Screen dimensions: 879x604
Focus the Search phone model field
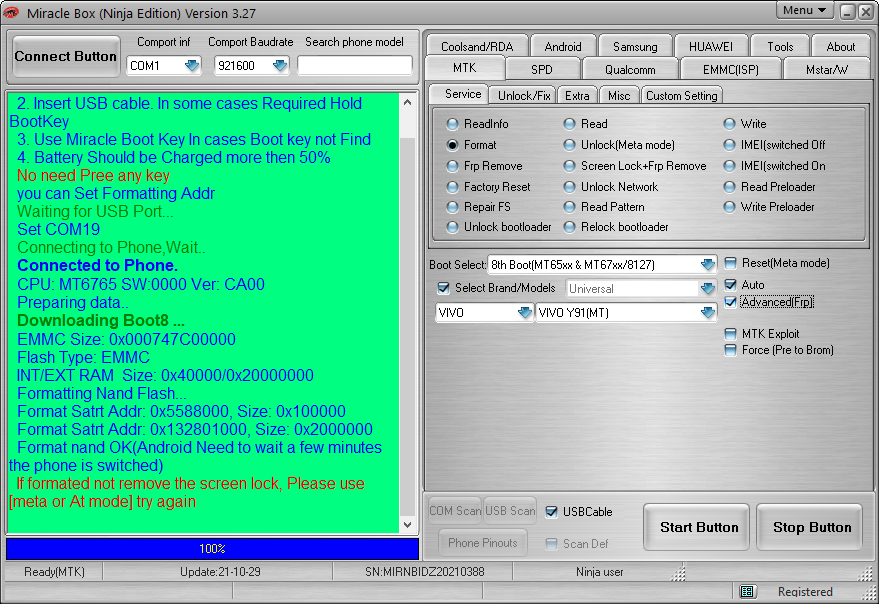pos(355,66)
